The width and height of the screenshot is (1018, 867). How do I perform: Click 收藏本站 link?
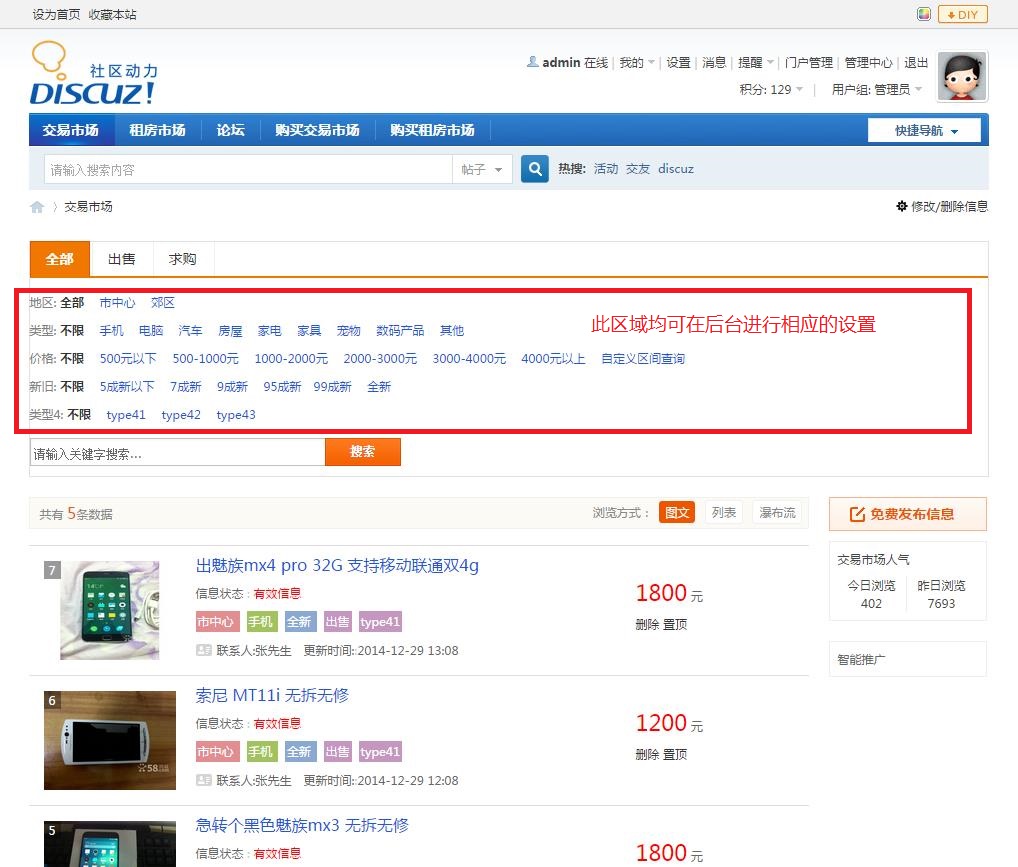click(x=112, y=14)
